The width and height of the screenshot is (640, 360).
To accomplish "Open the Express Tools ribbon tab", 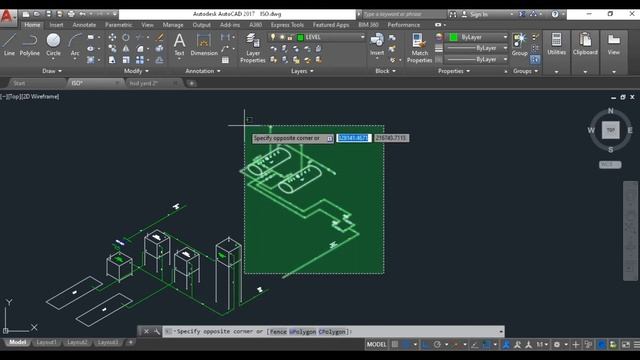I will pyautogui.click(x=287, y=25).
